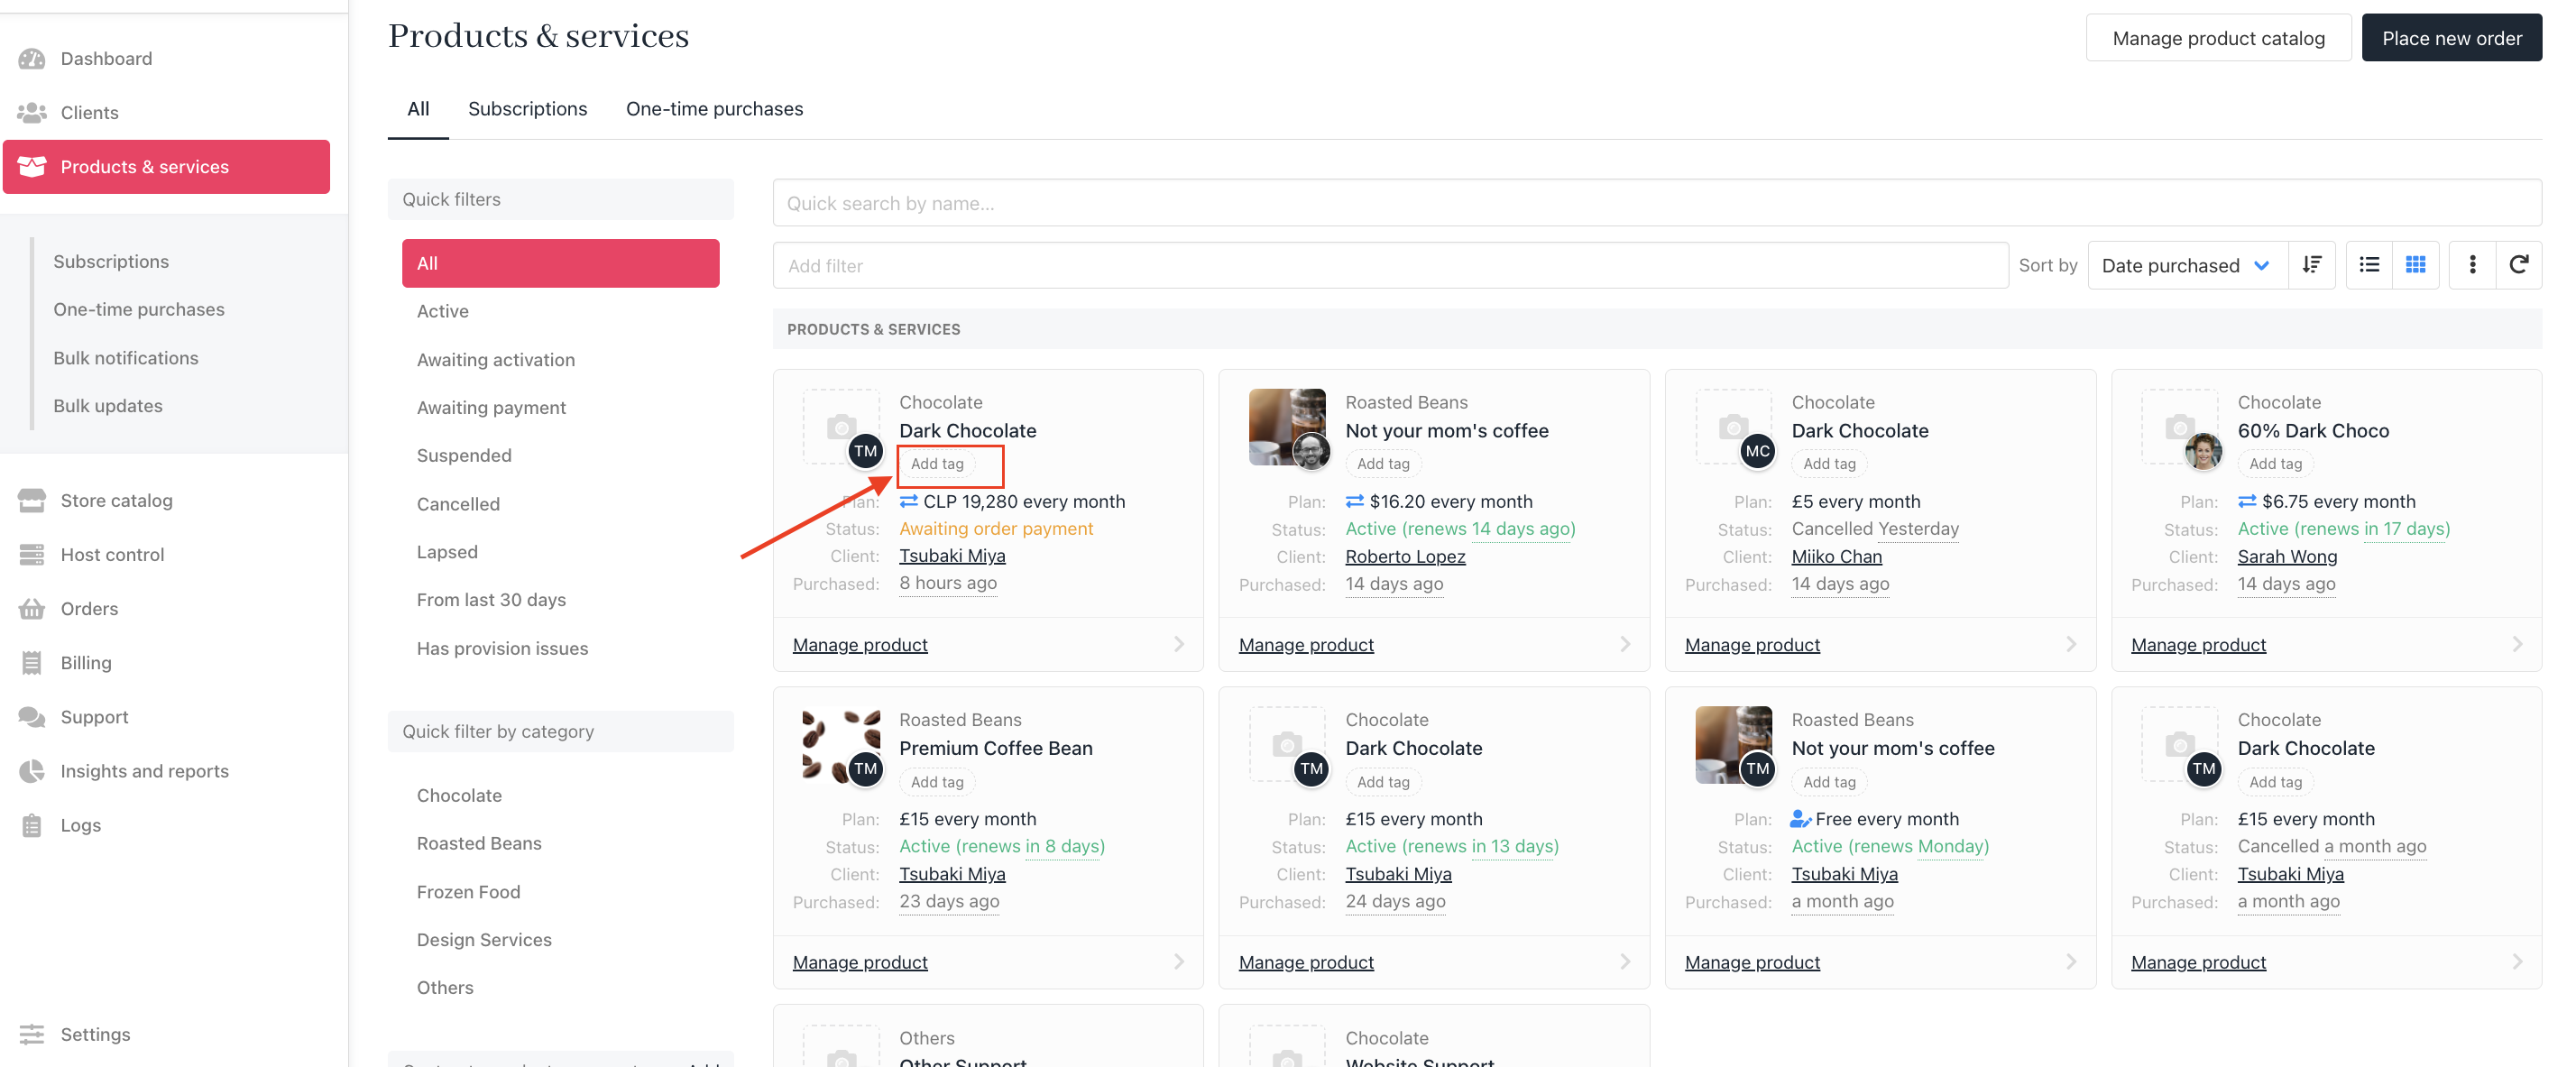The image size is (2576, 1067).
Task: Open chevron arrow on 60% Dark Choco card
Action: 2516,644
